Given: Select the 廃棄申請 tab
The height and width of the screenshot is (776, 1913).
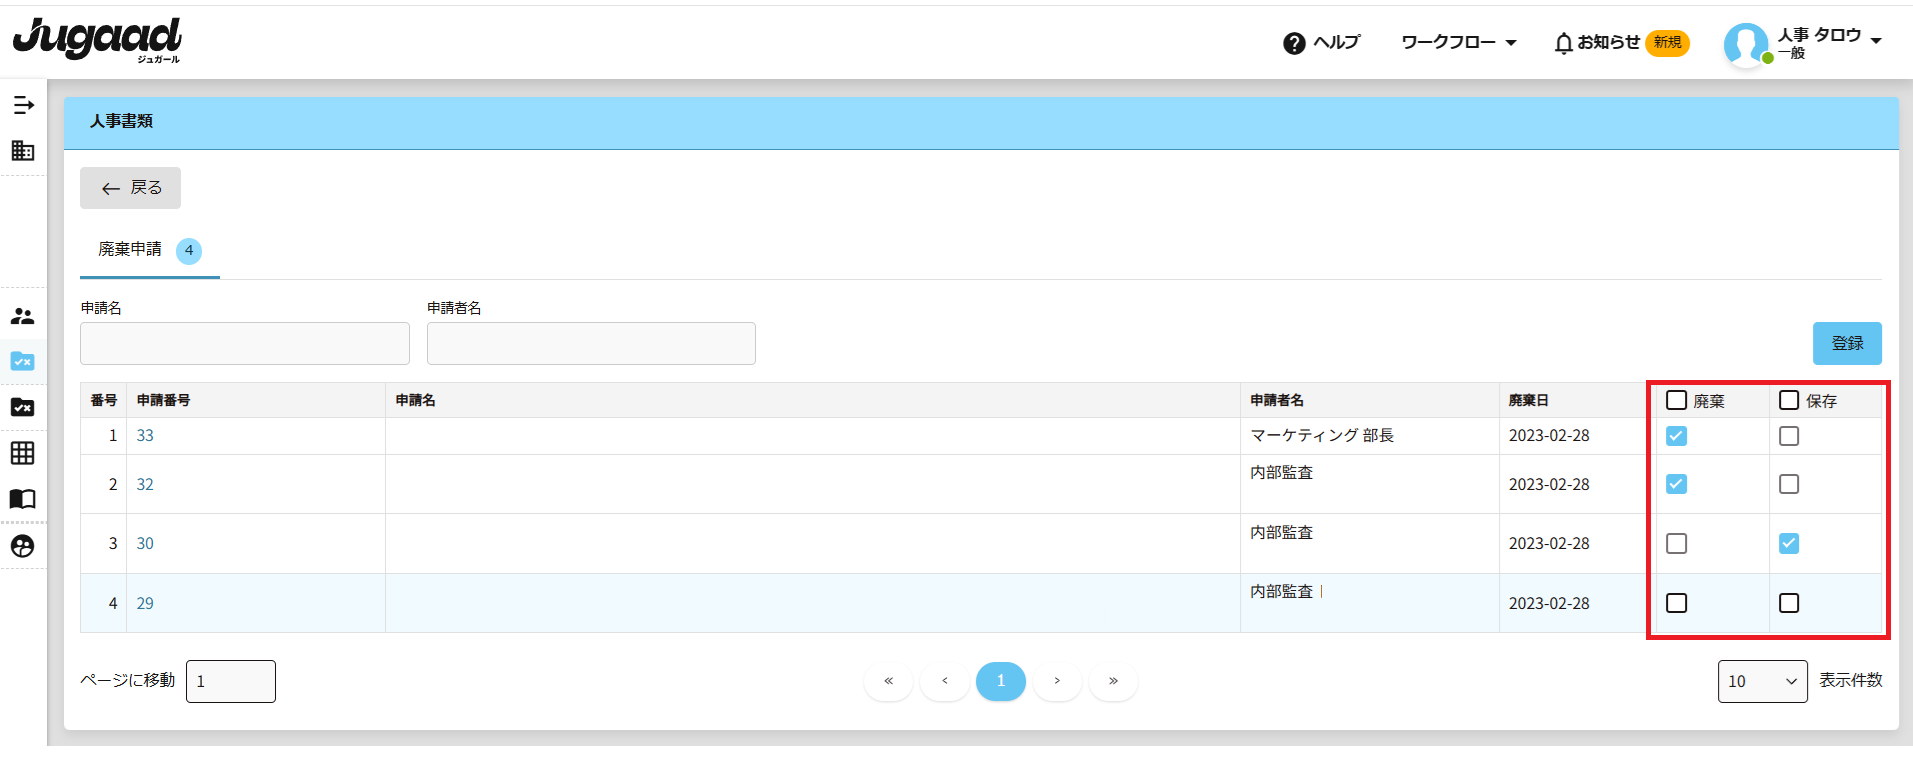Looking at the screenshot, I should click(x=131, y=250).
